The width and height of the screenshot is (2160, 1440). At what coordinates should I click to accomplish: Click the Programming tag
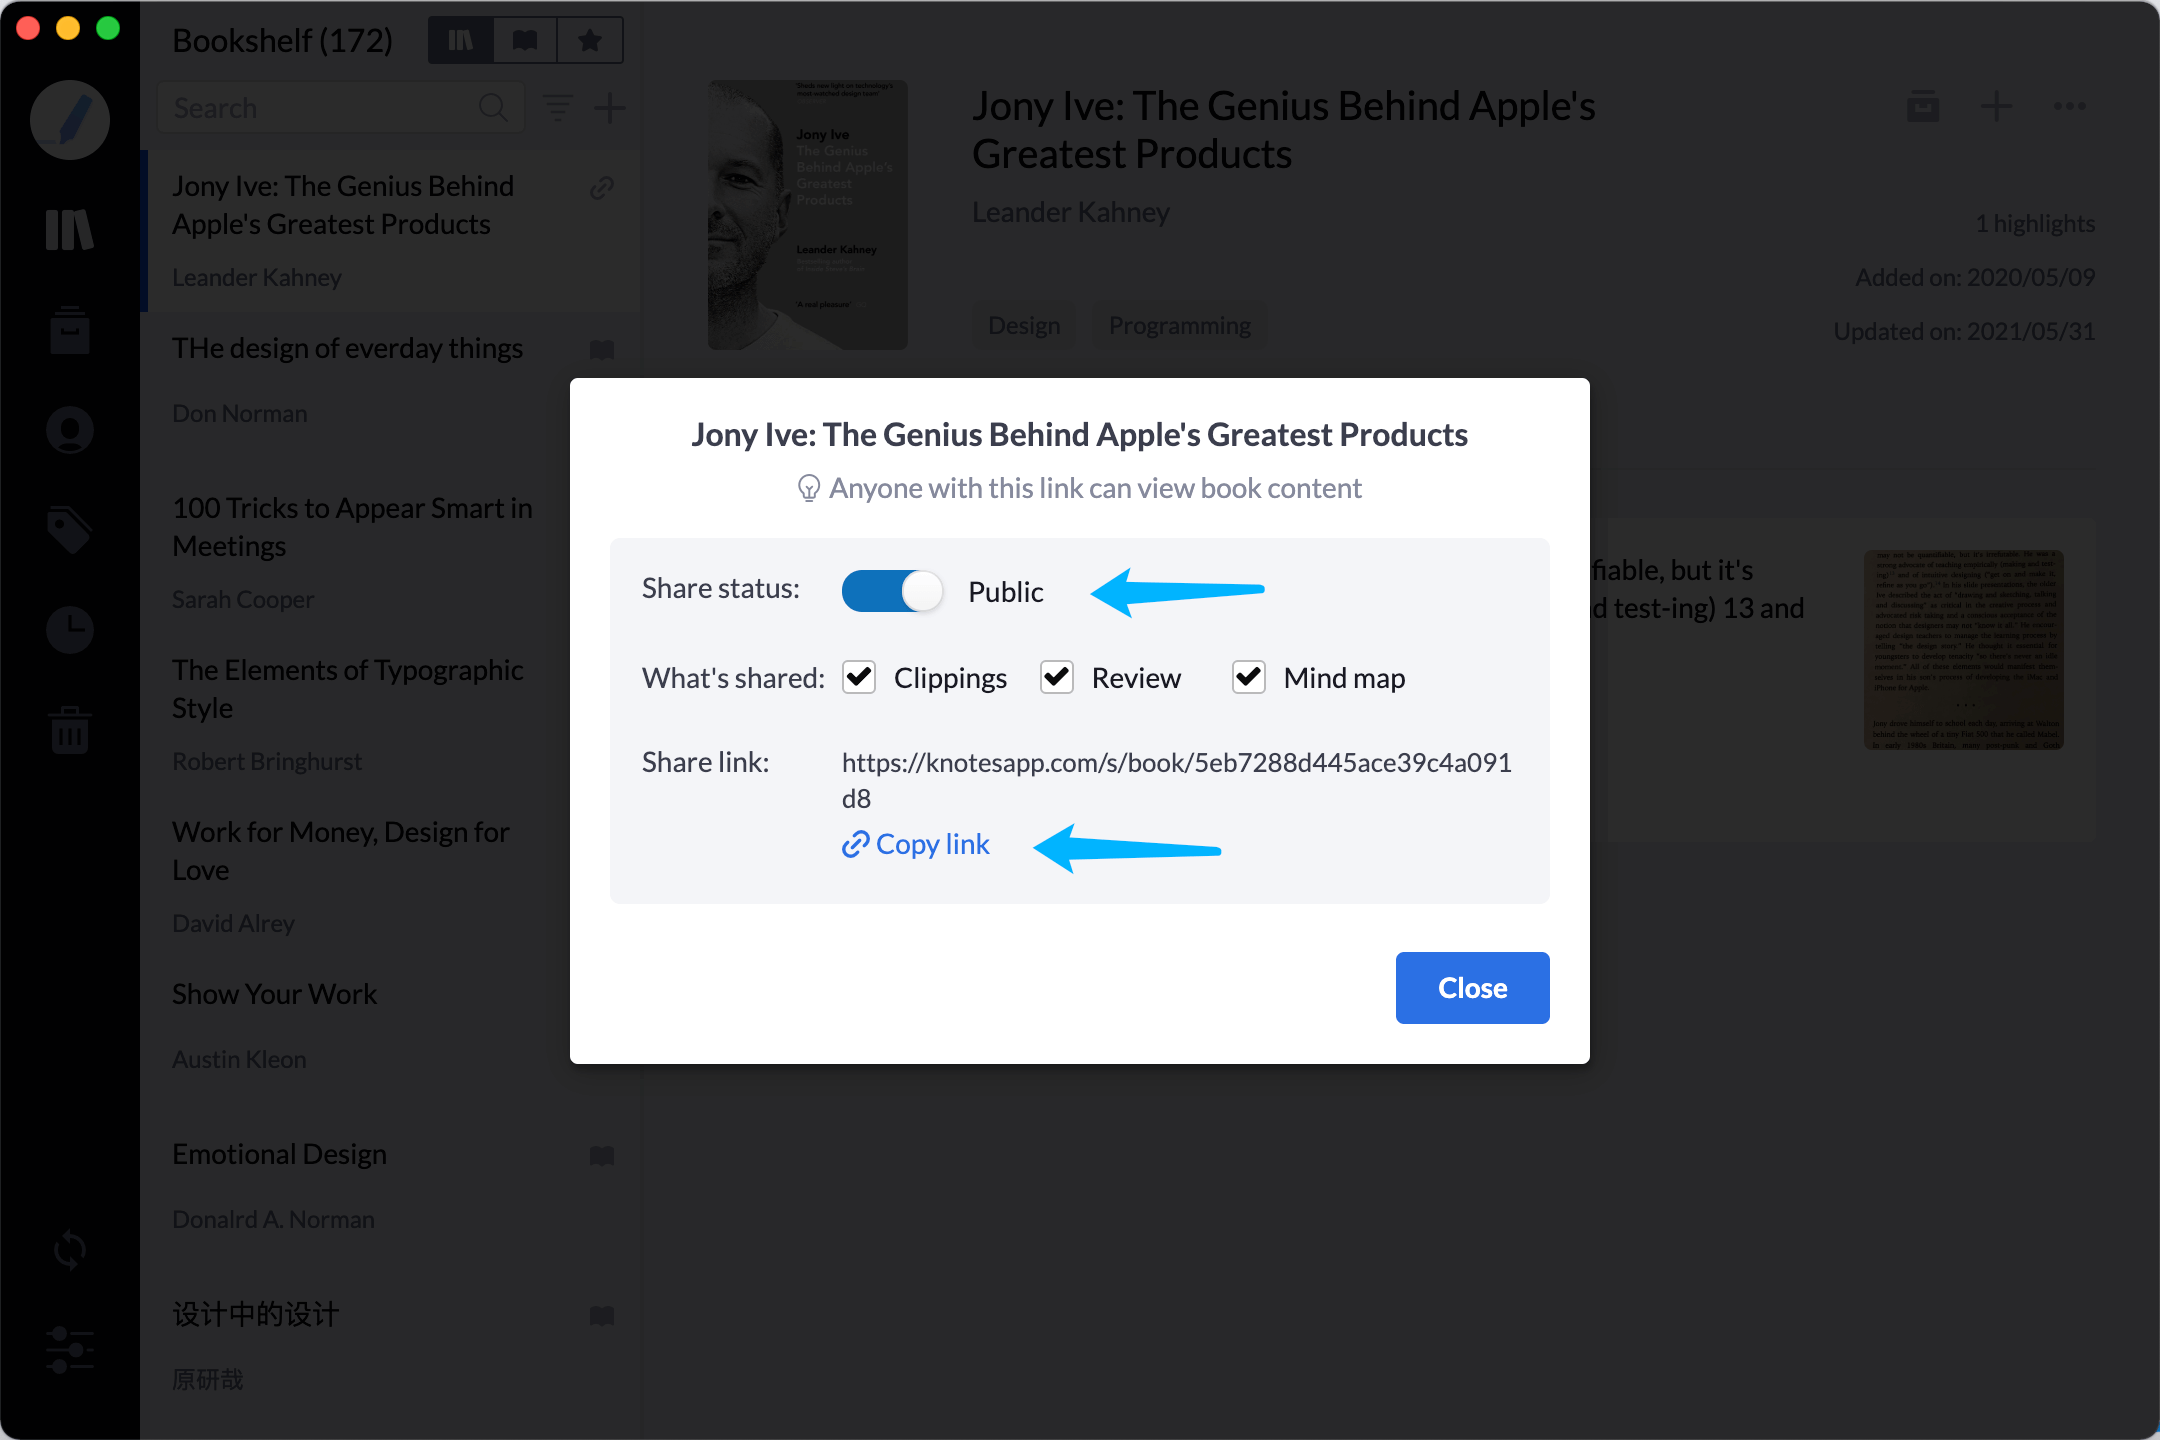click(1179, 326)
